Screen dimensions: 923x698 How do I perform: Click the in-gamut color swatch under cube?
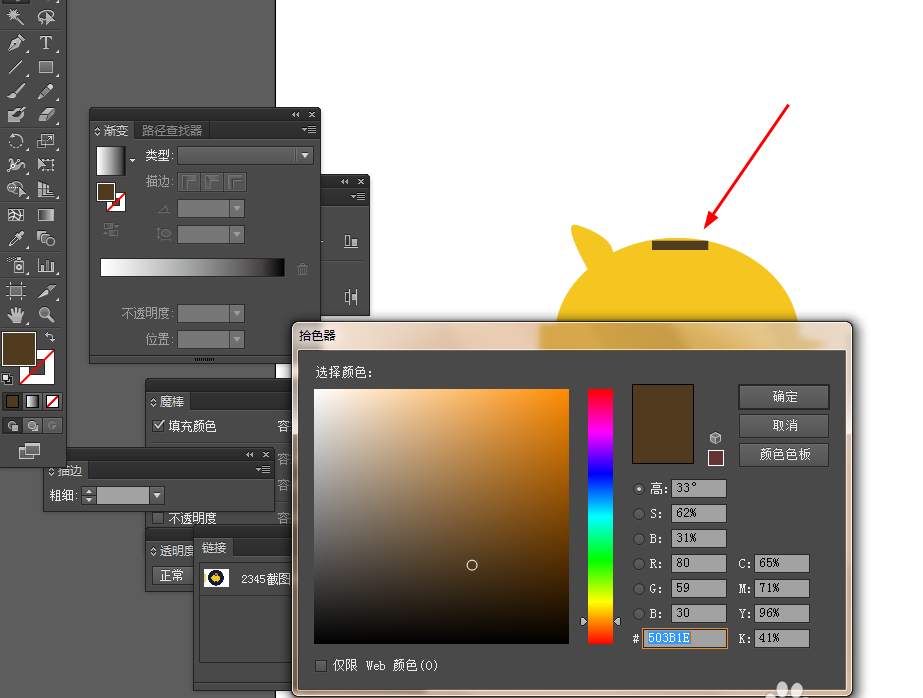click(x=716, y=457)
